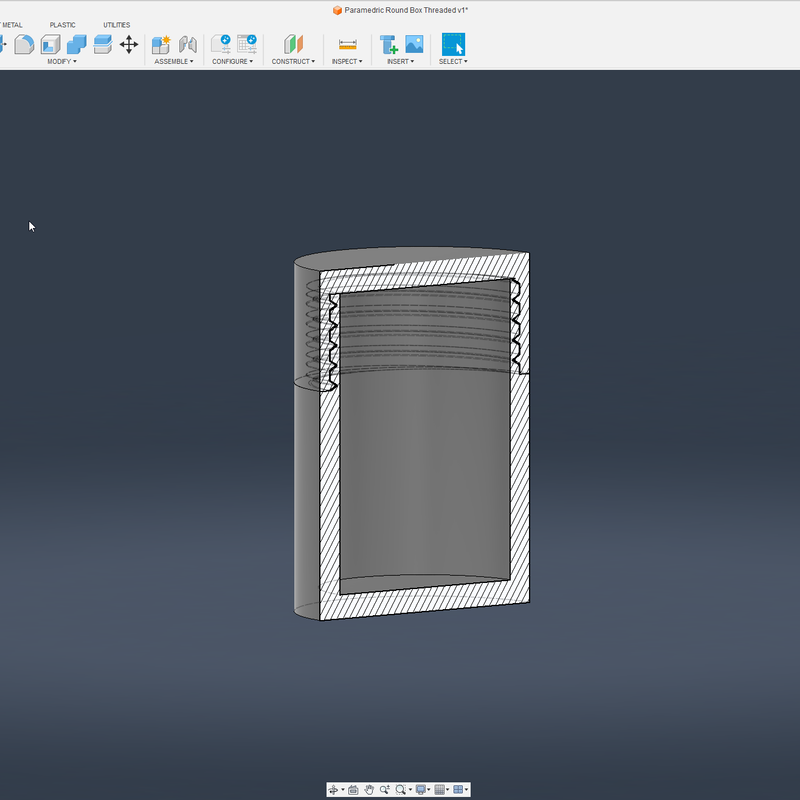Click the Shell tool icon

point(51,44)
